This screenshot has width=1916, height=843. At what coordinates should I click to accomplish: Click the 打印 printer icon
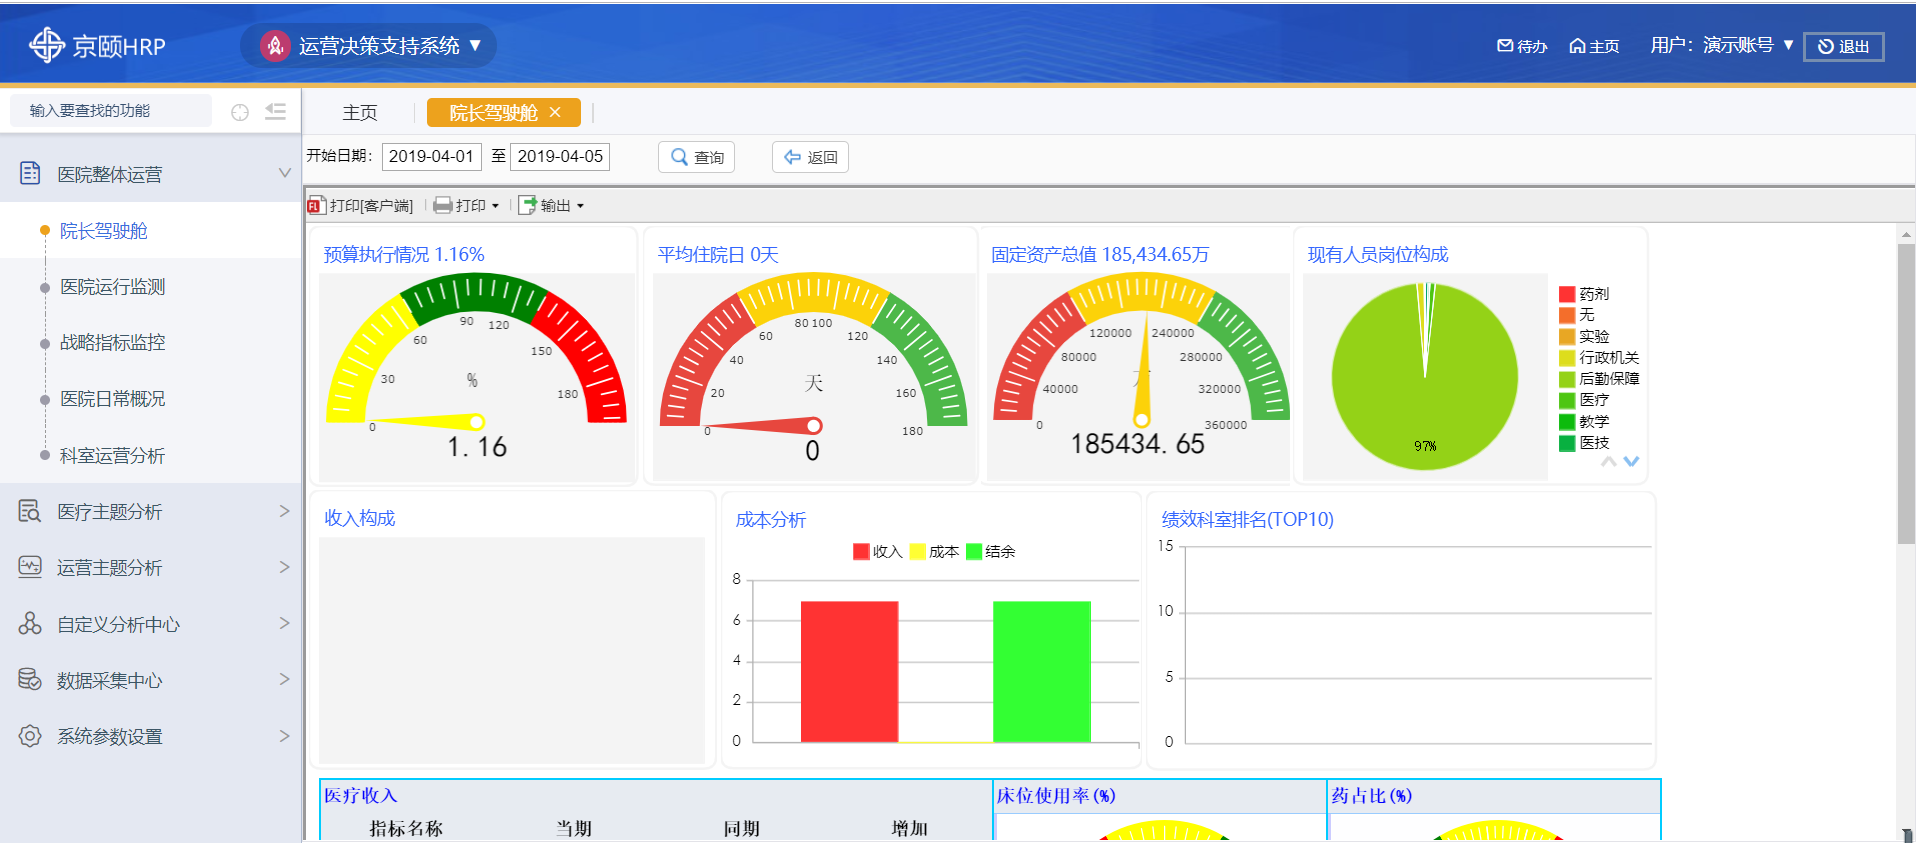443,205
